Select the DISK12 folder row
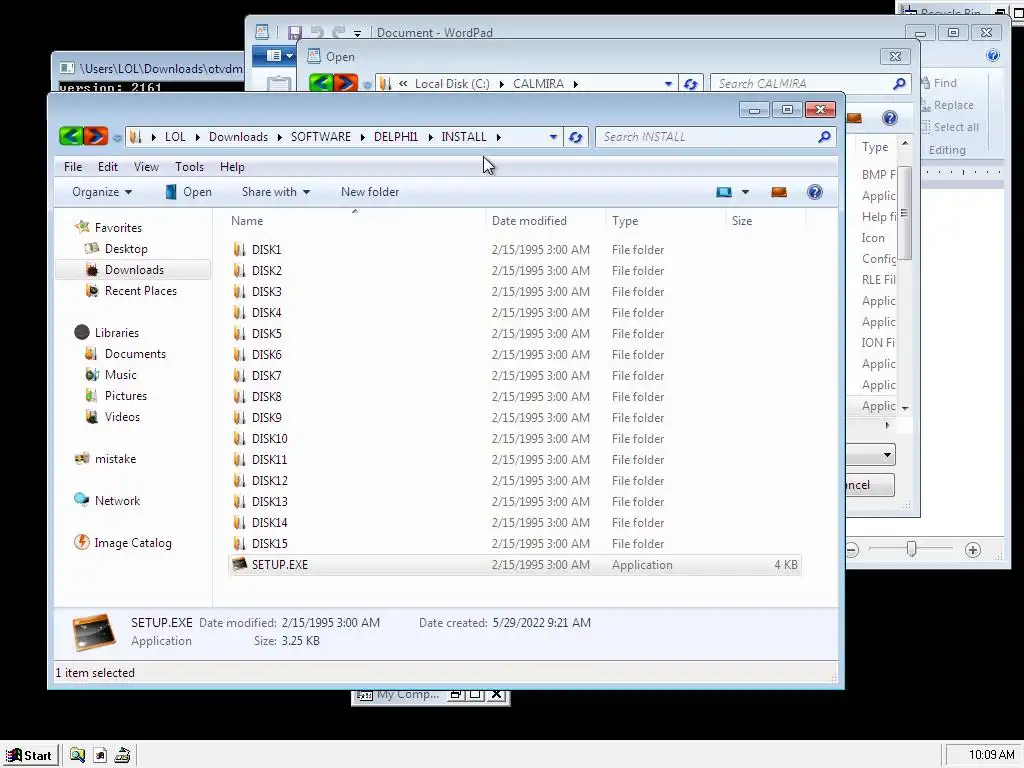Screen dimensions: 1024x768 pos(515,480)
